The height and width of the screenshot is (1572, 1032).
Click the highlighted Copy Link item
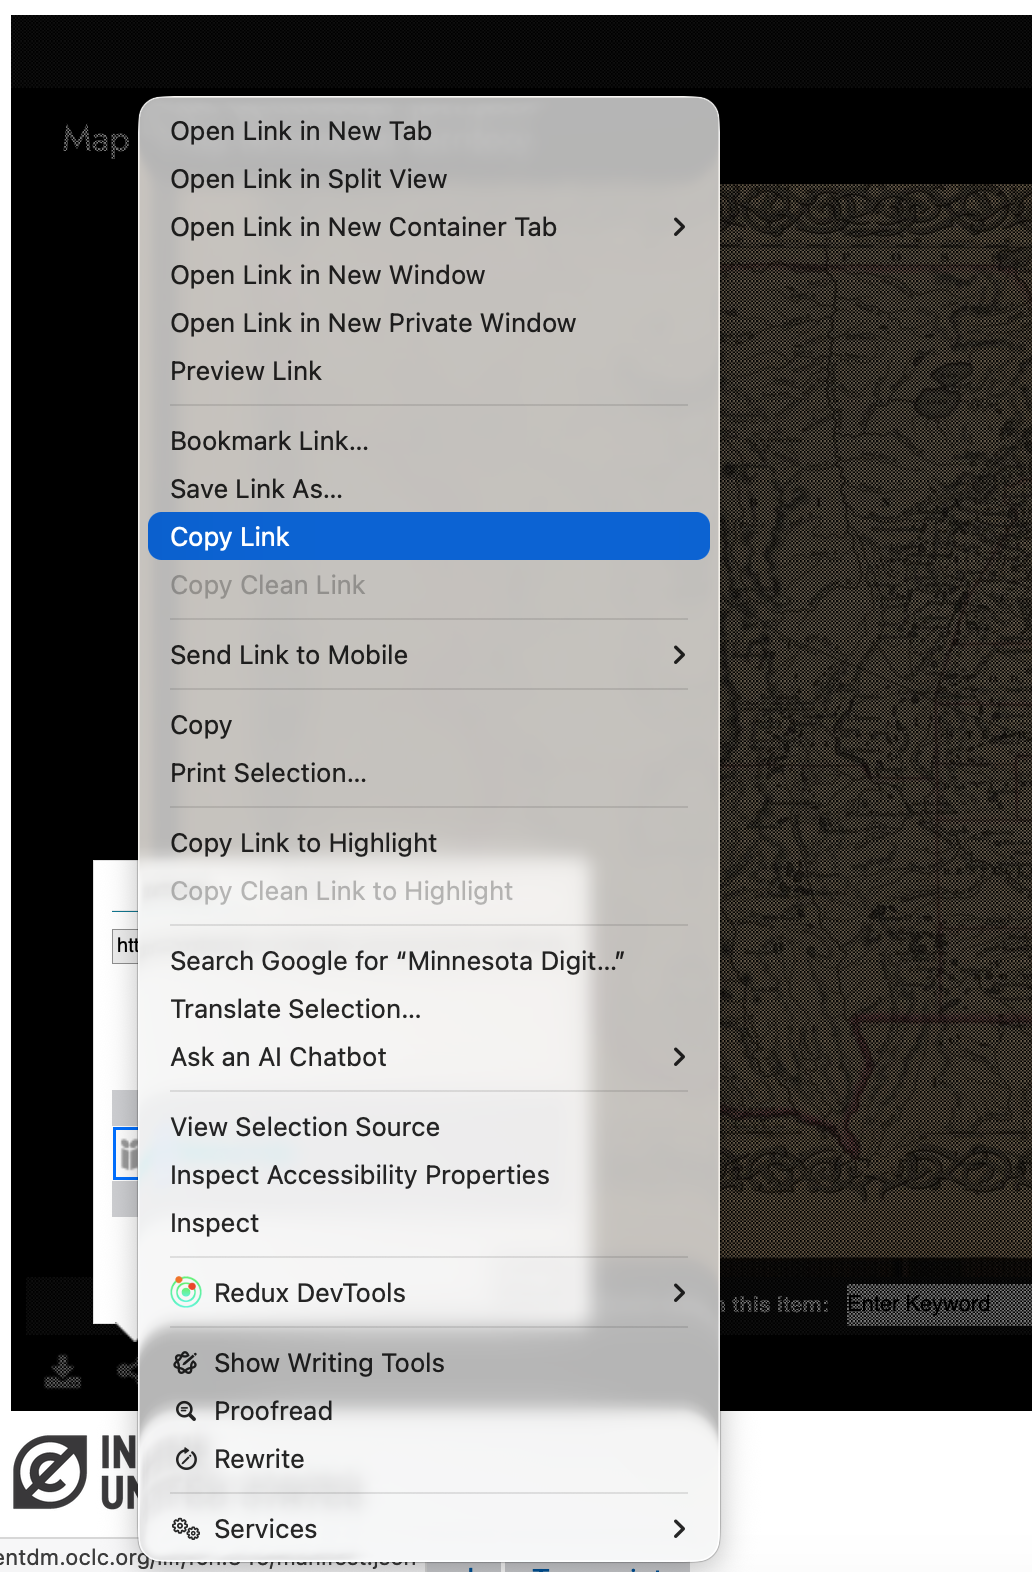pyautogui.click(x=428, y=536)
